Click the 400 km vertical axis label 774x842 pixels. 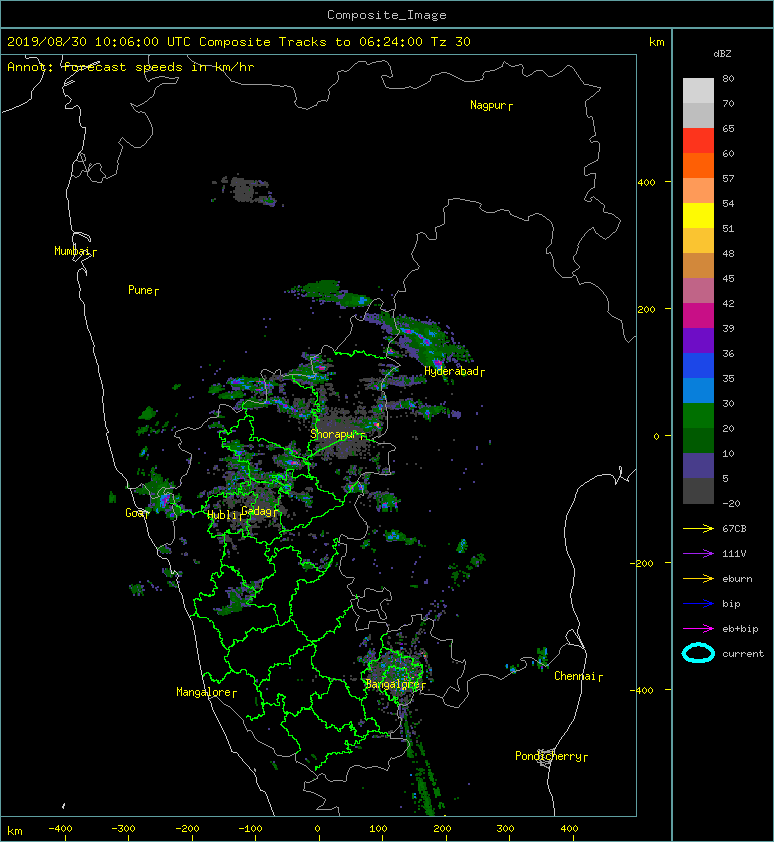click(646, 183)
